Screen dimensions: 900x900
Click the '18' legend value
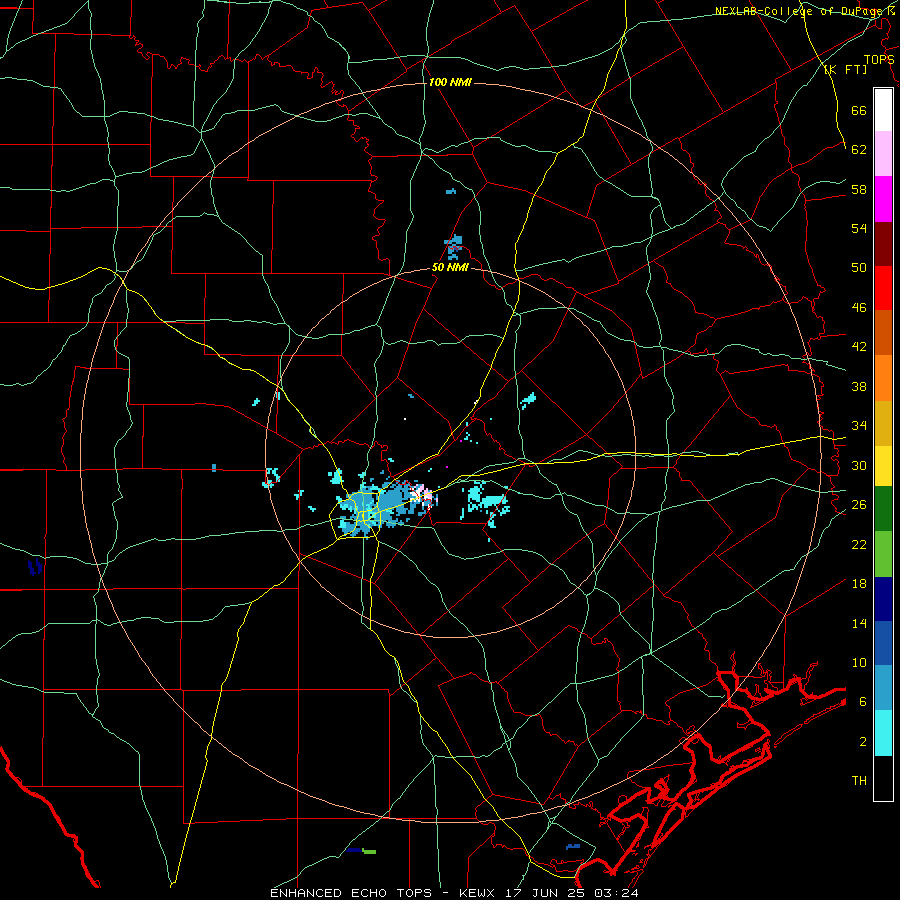click(859, 584)
